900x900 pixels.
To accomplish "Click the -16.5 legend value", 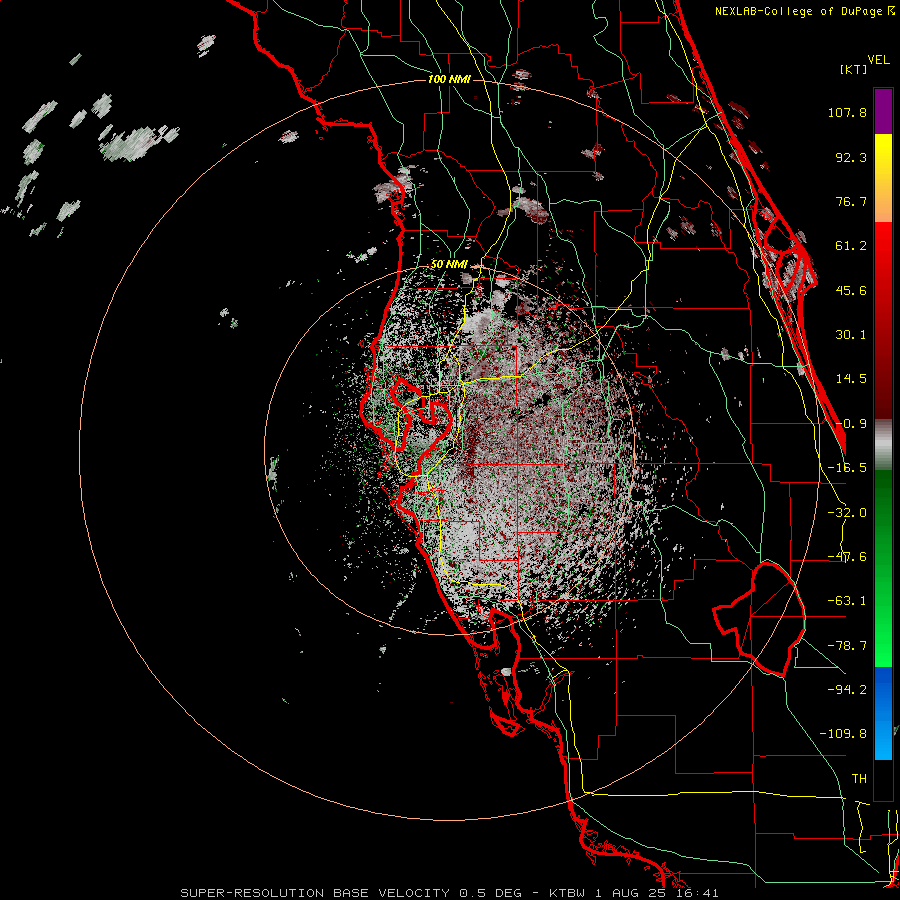I will [847, 468].
